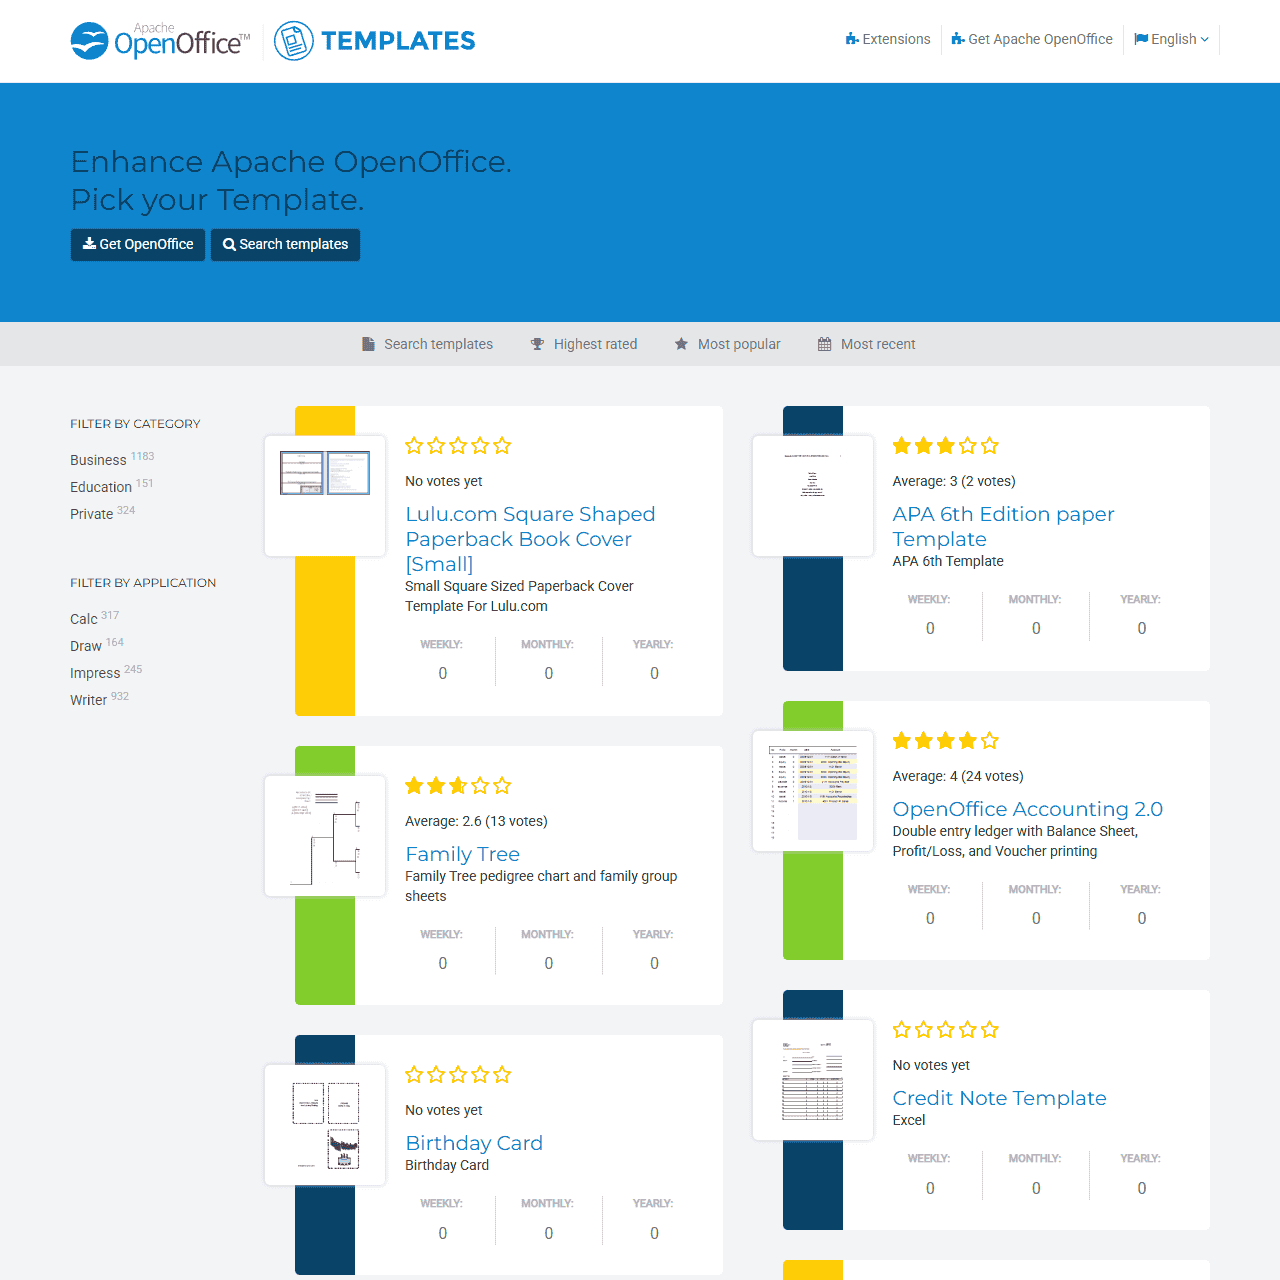
Task: Click the trophy icon for Highest rated
Action: pos(537,344)
